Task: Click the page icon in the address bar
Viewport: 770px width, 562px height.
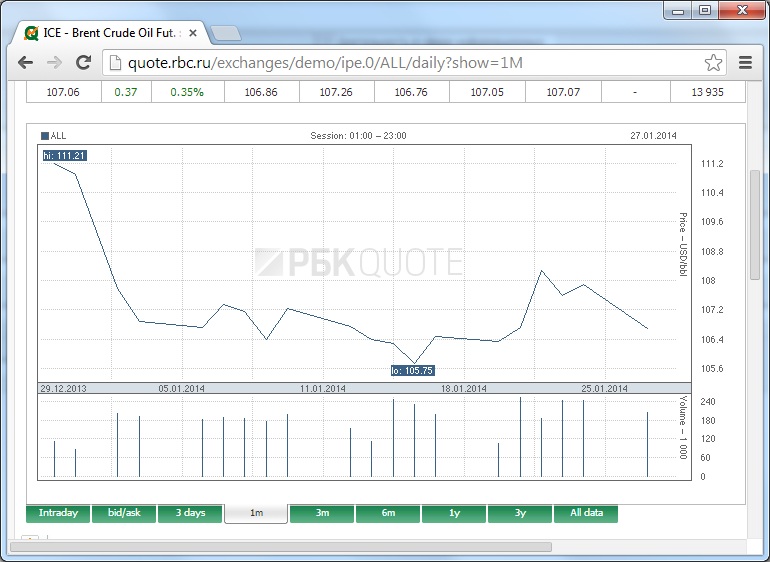Action: 115,63
